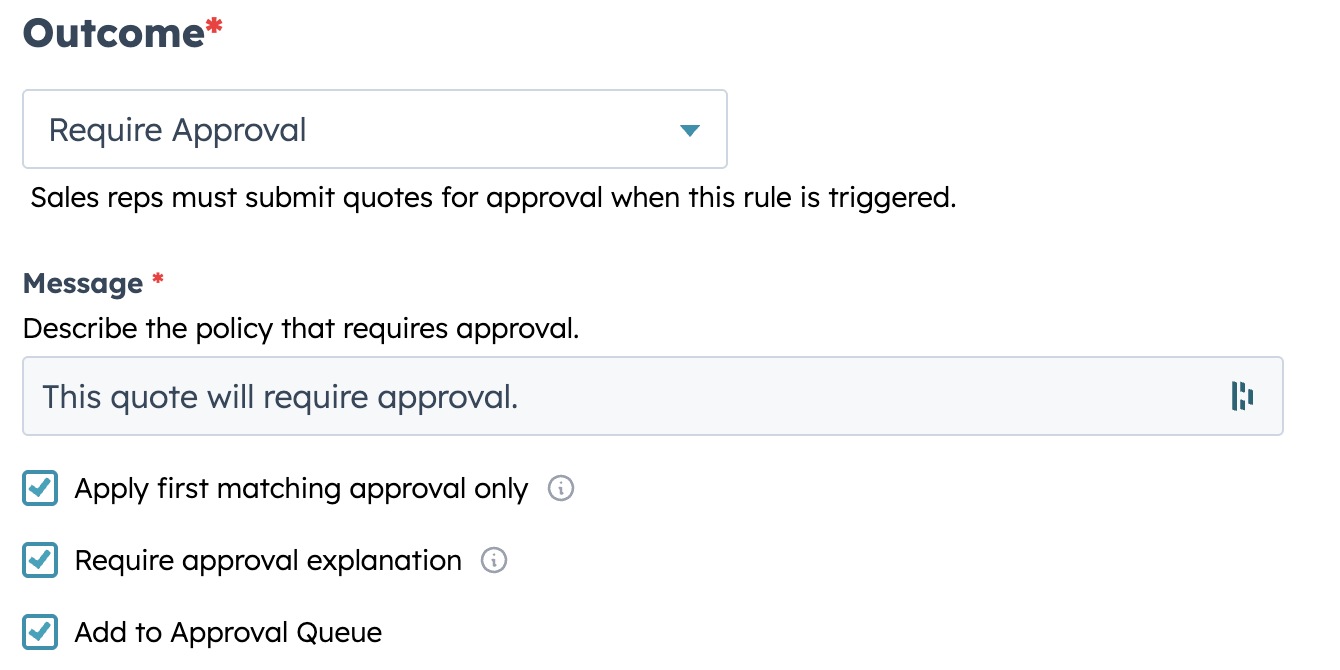Image resolution: width=1340 pixels, height=670 pixels.
Task: Open the Outcome dropdown box
Action: [374, 130]
